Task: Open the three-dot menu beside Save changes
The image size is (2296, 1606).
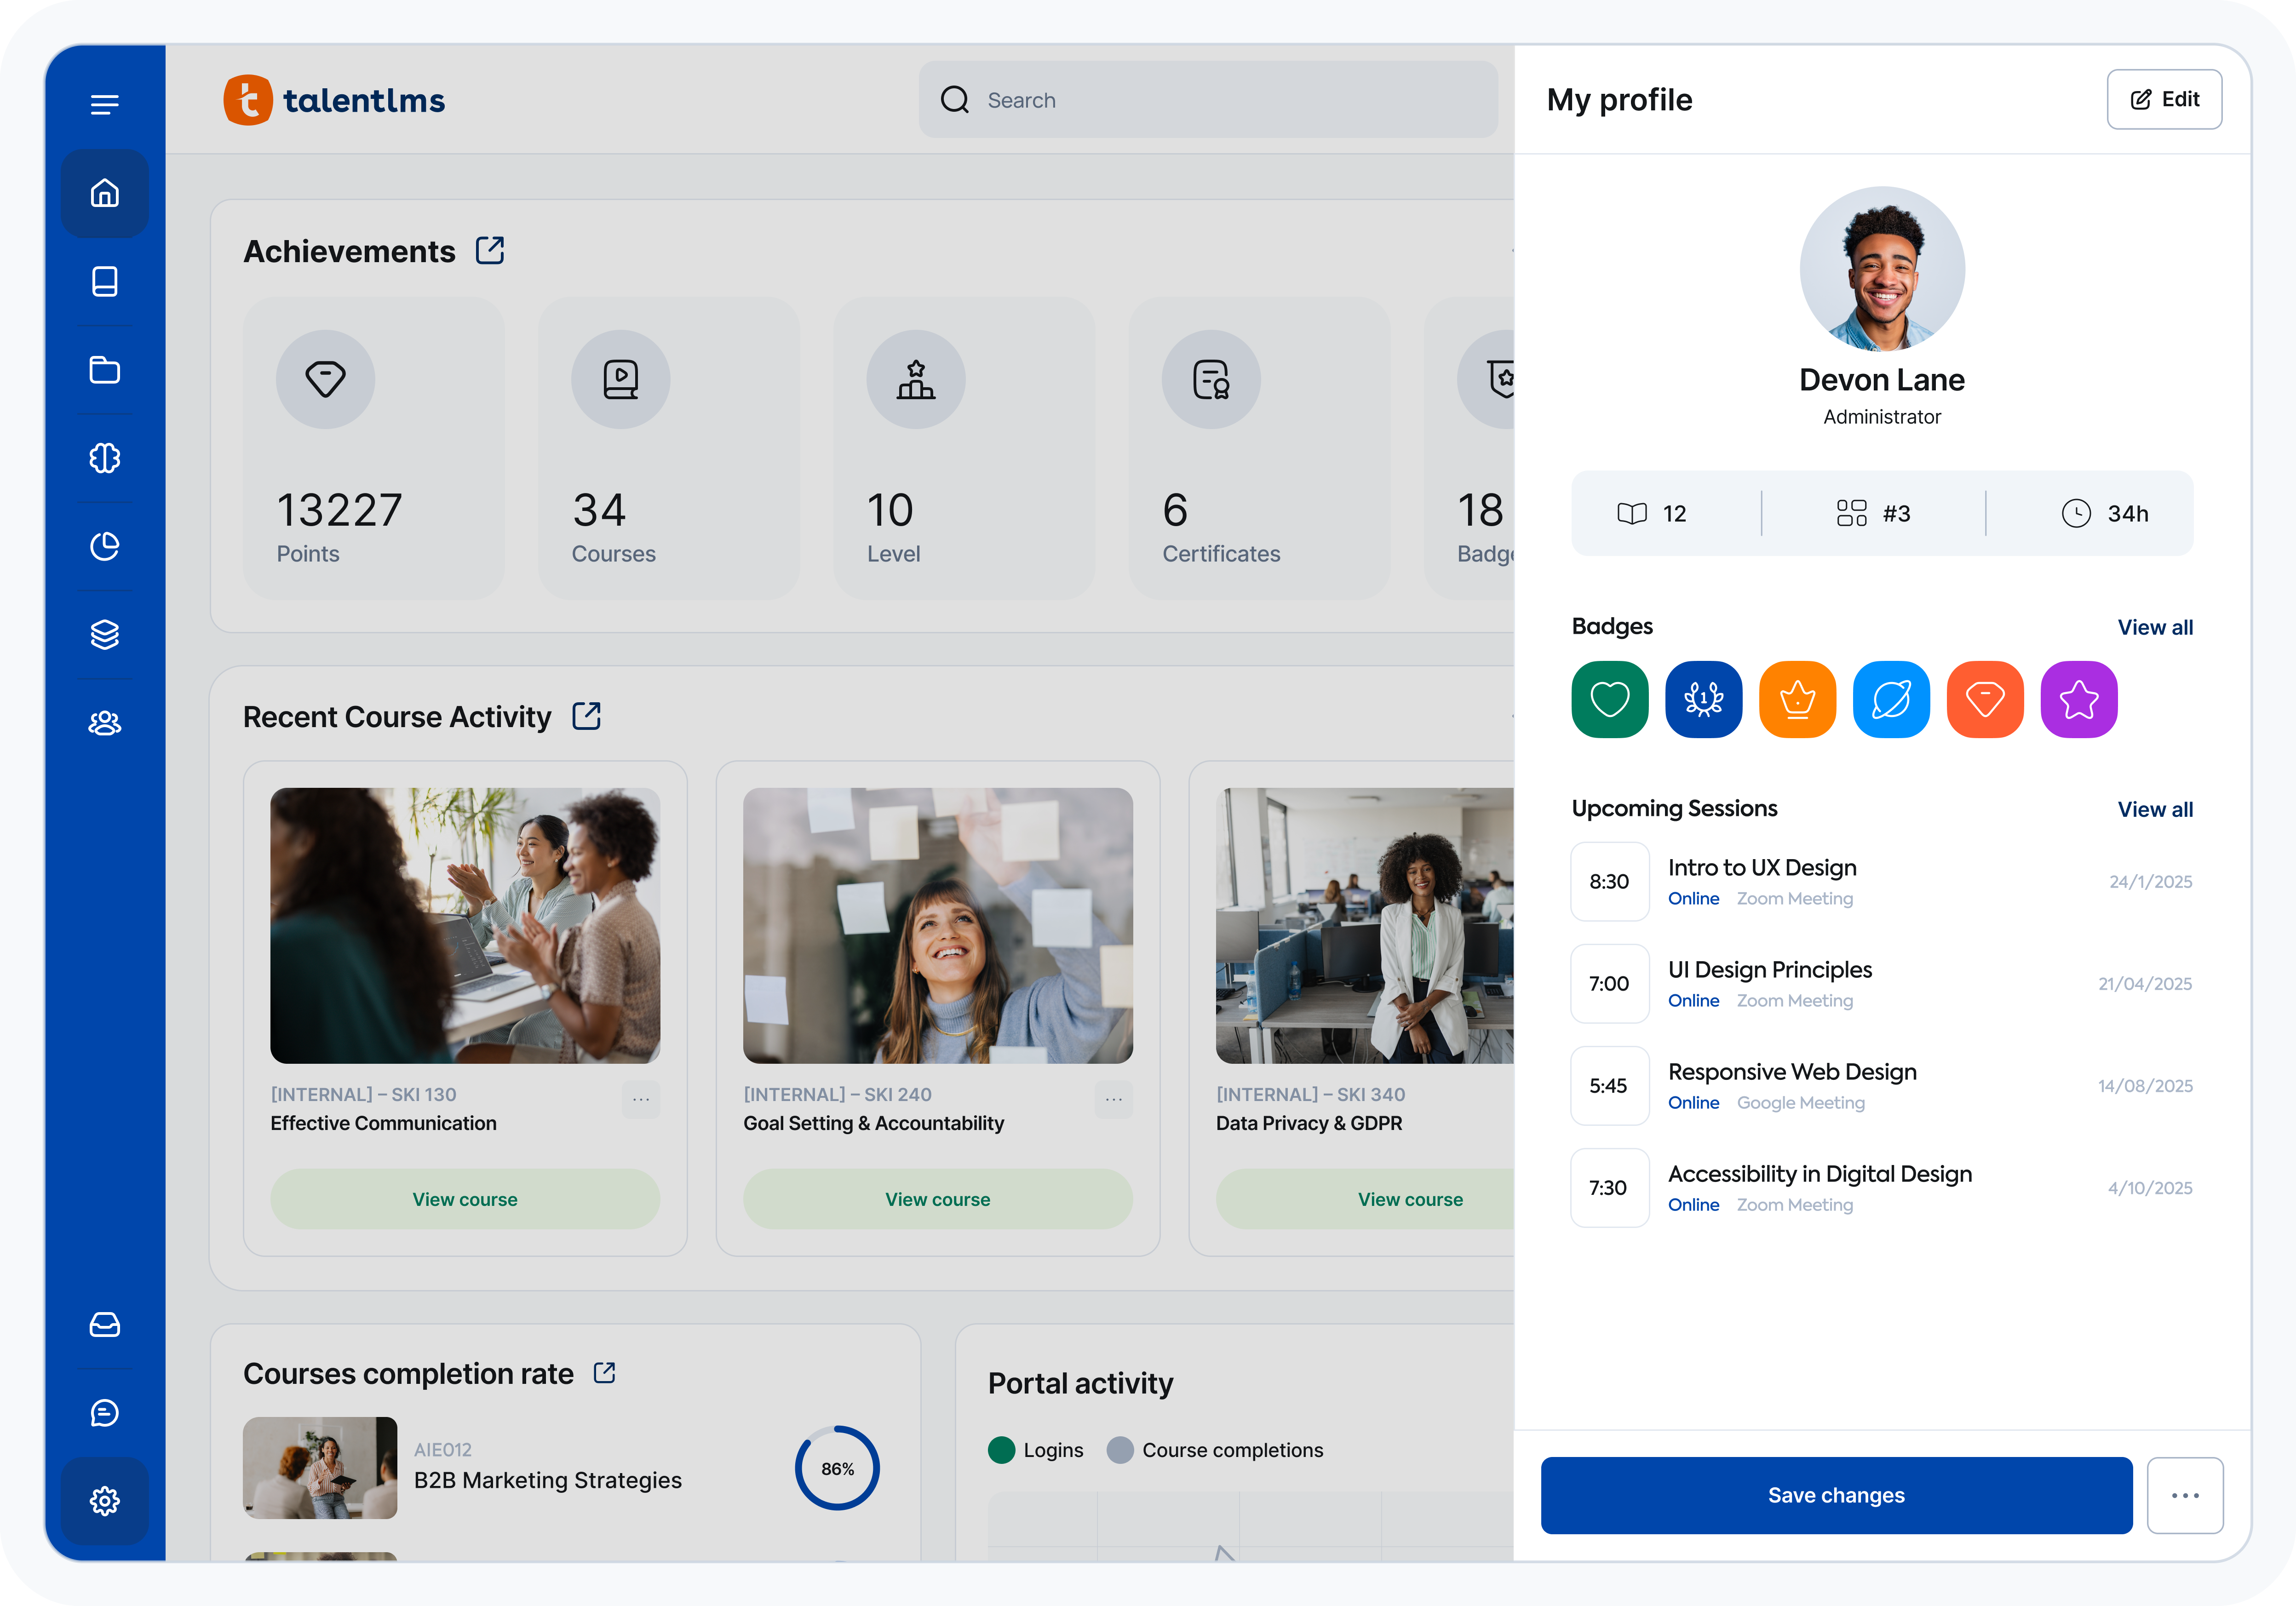Action: 2186,1495
